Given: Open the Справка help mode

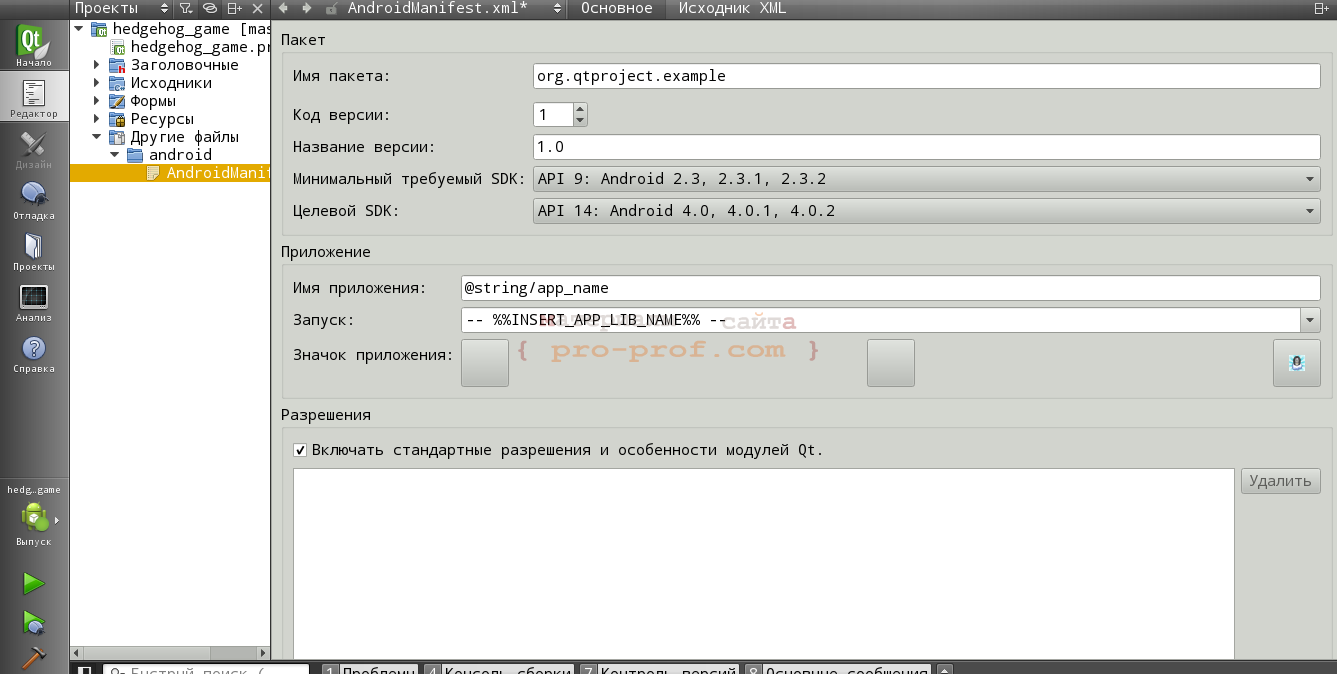Looking at the screenshot, I should click(34, 353).
